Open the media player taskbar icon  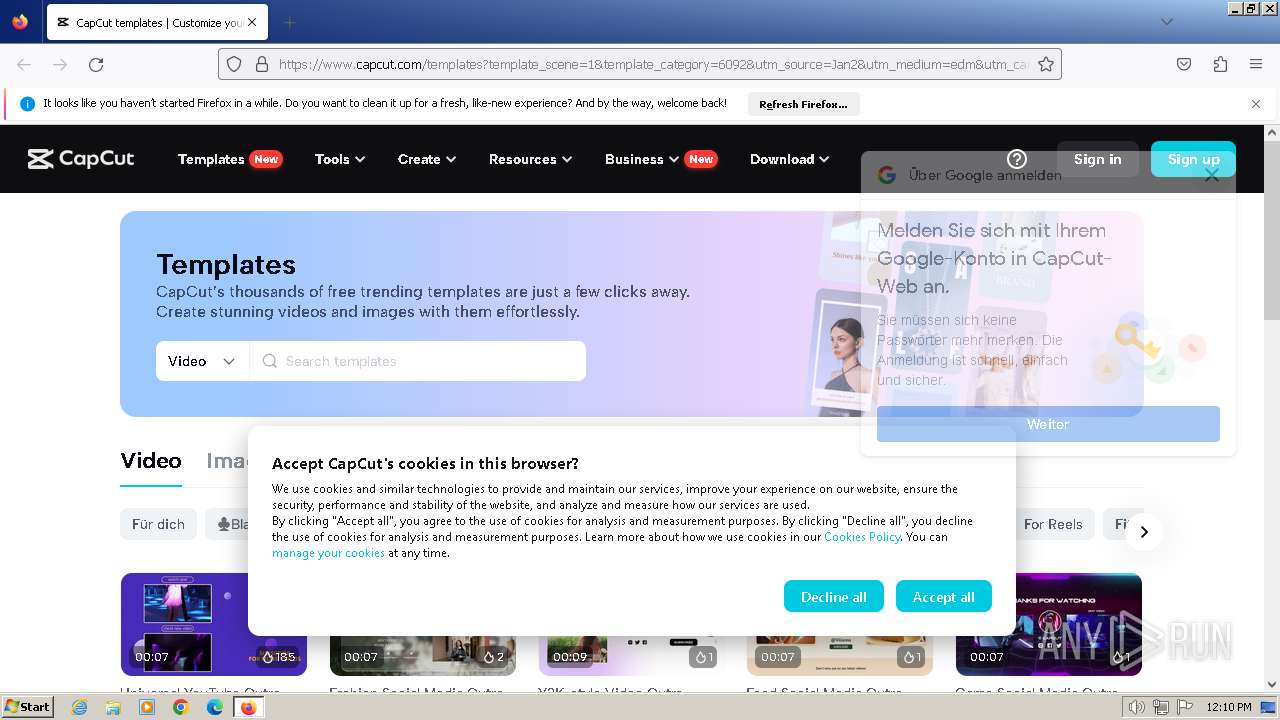(147, 707)
